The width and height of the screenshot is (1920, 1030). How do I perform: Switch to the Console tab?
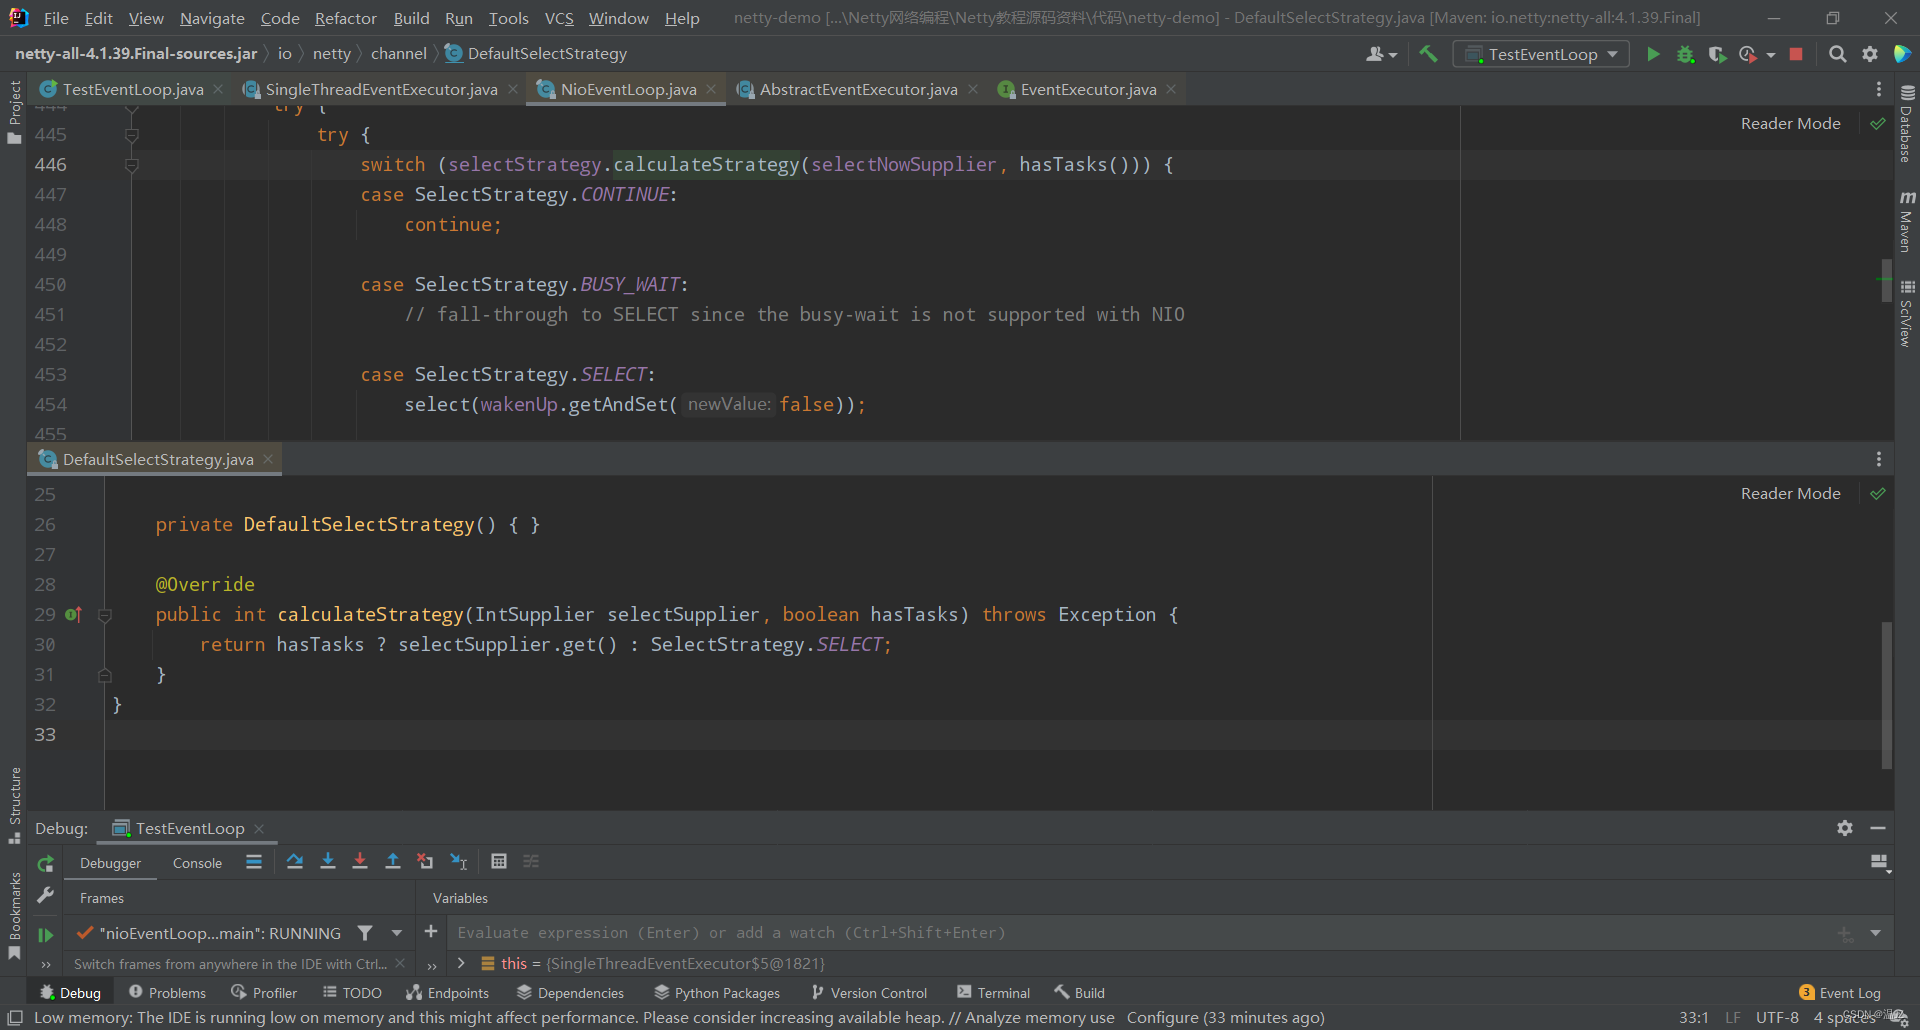[x=197, y=863]
